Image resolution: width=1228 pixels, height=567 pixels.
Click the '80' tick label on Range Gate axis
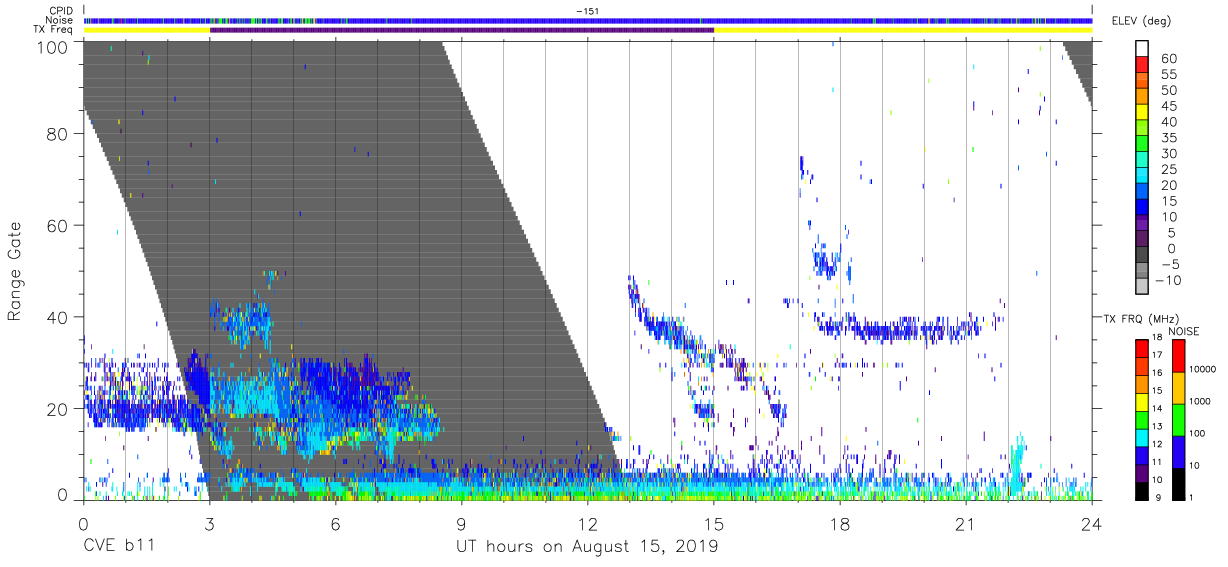57,133
